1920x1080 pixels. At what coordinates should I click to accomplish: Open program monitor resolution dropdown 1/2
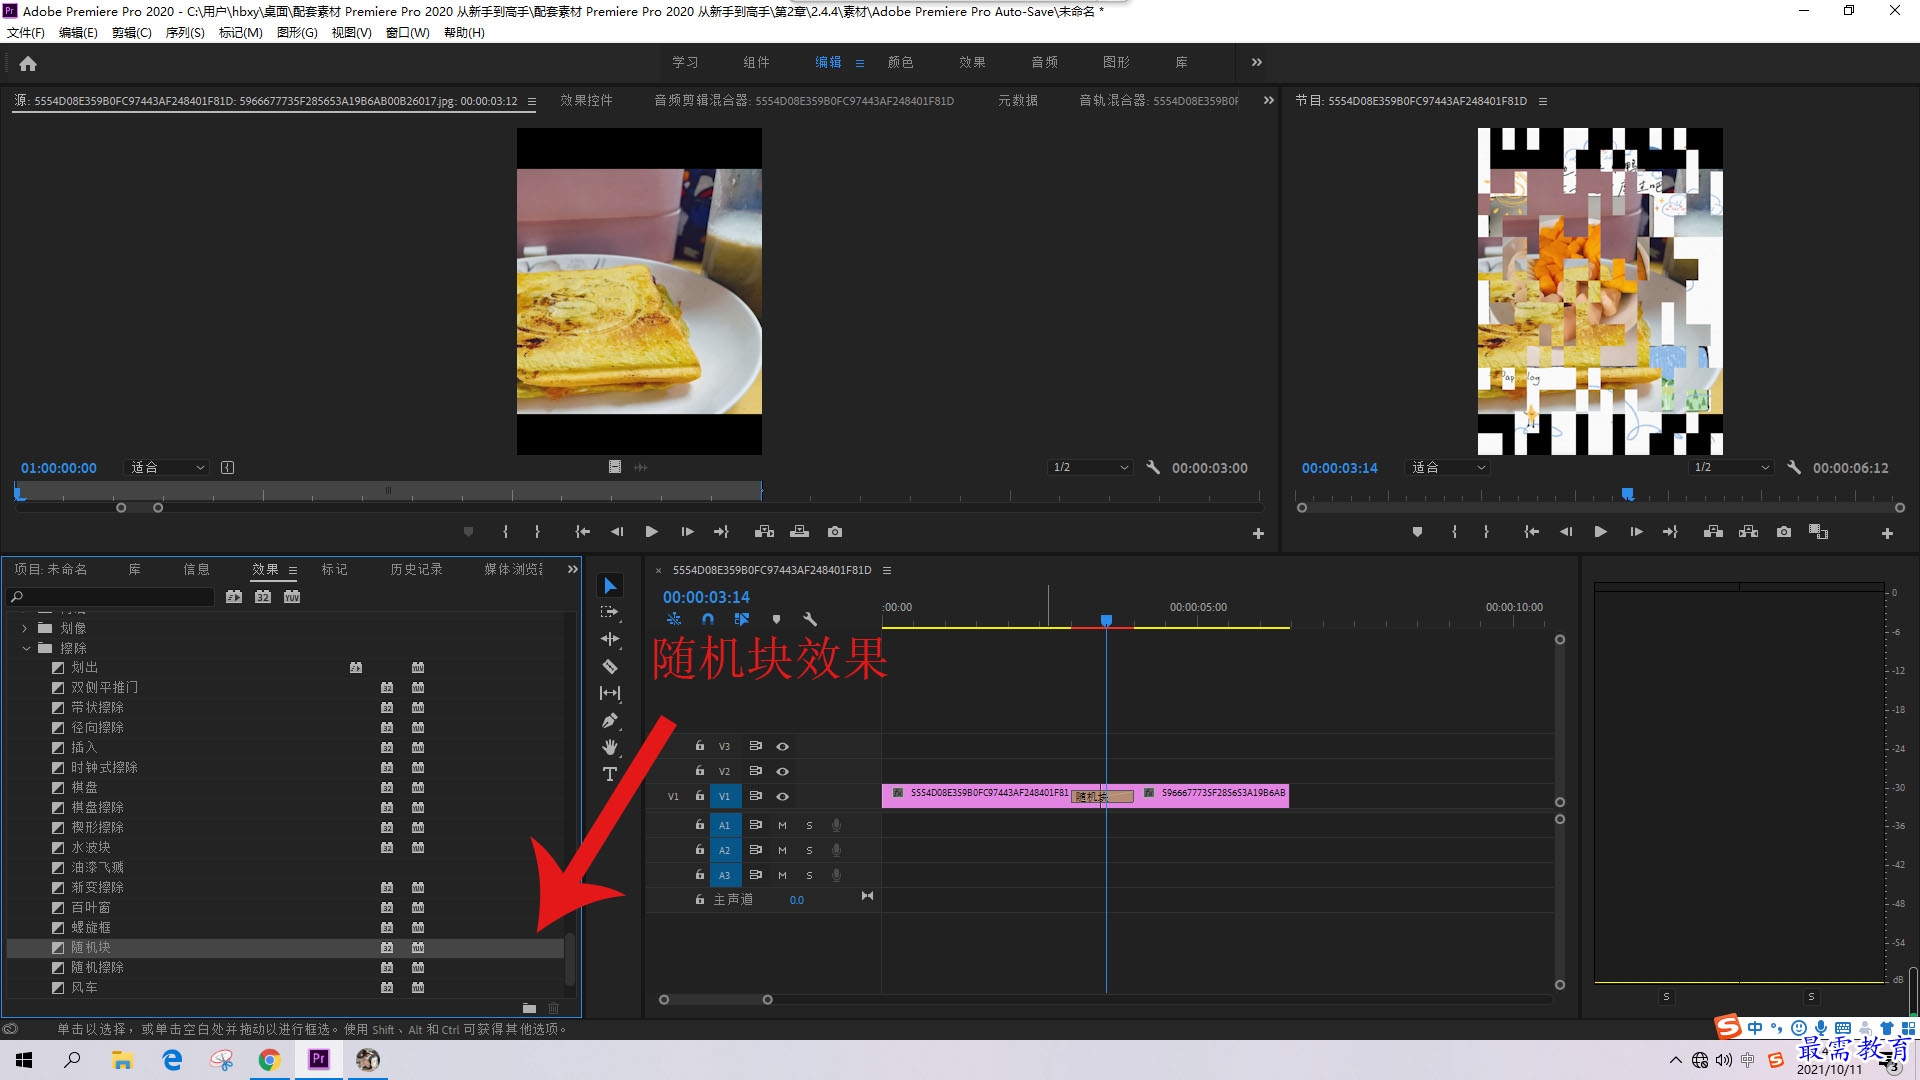coord(1731,467)
